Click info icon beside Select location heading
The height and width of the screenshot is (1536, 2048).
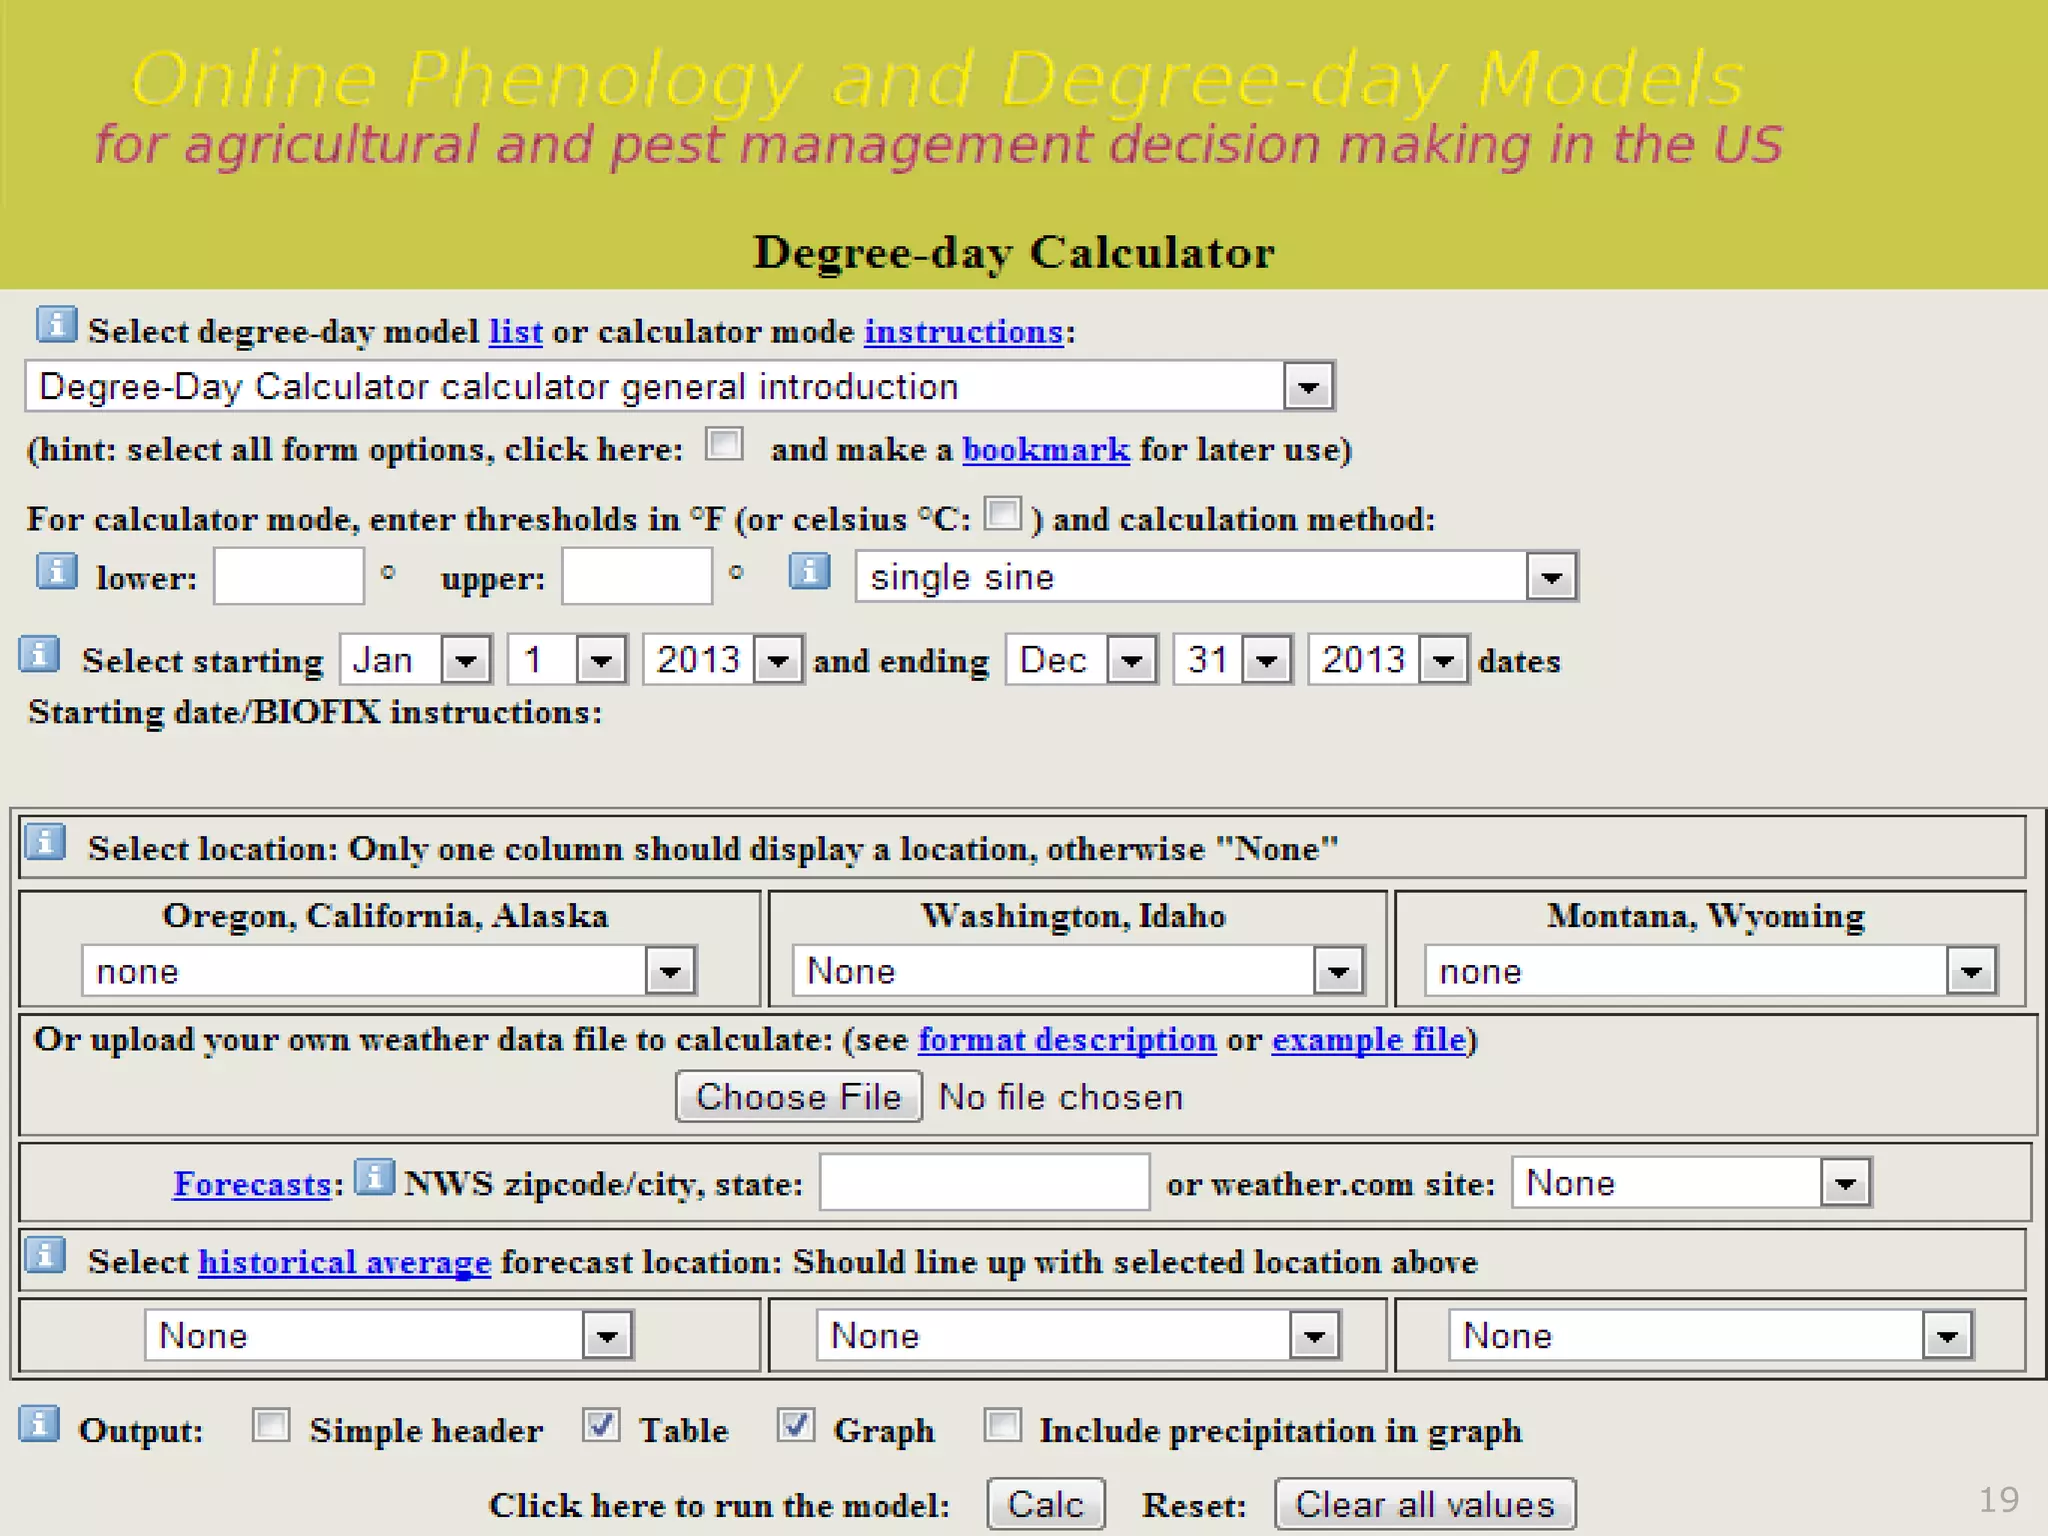click(x=45, y=842)
